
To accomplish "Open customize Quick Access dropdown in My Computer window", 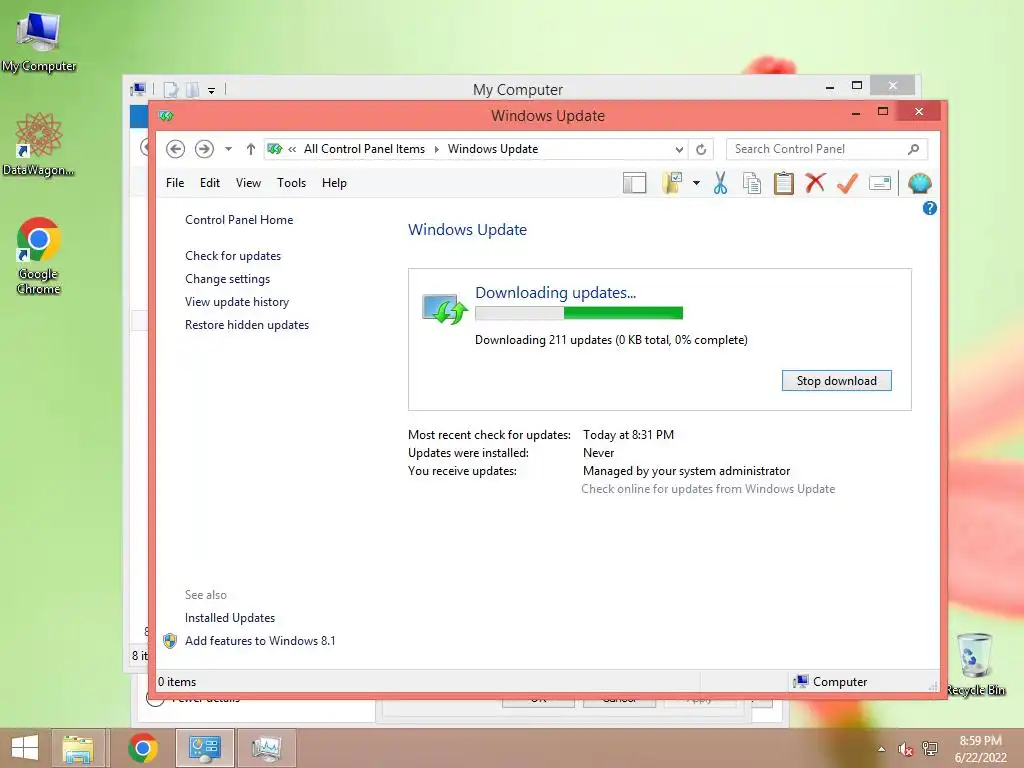I will [212, 90].
